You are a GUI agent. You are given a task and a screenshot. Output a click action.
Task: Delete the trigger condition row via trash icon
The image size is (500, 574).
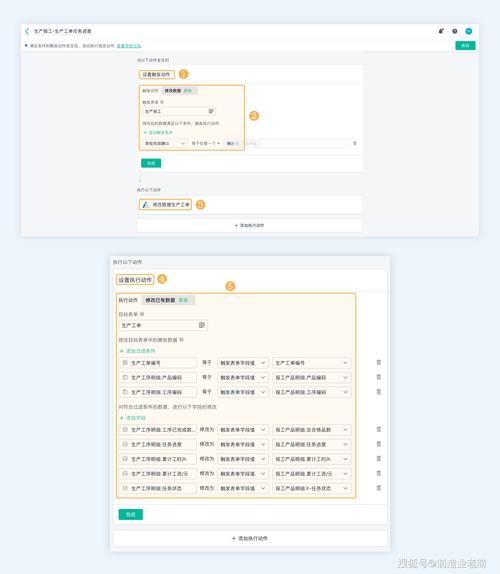(x=355, y=143)
